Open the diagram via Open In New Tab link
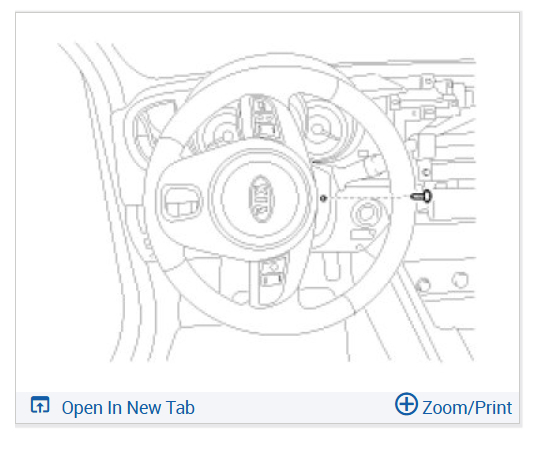This screenshot has width=552, height=454. coord(128,408)
